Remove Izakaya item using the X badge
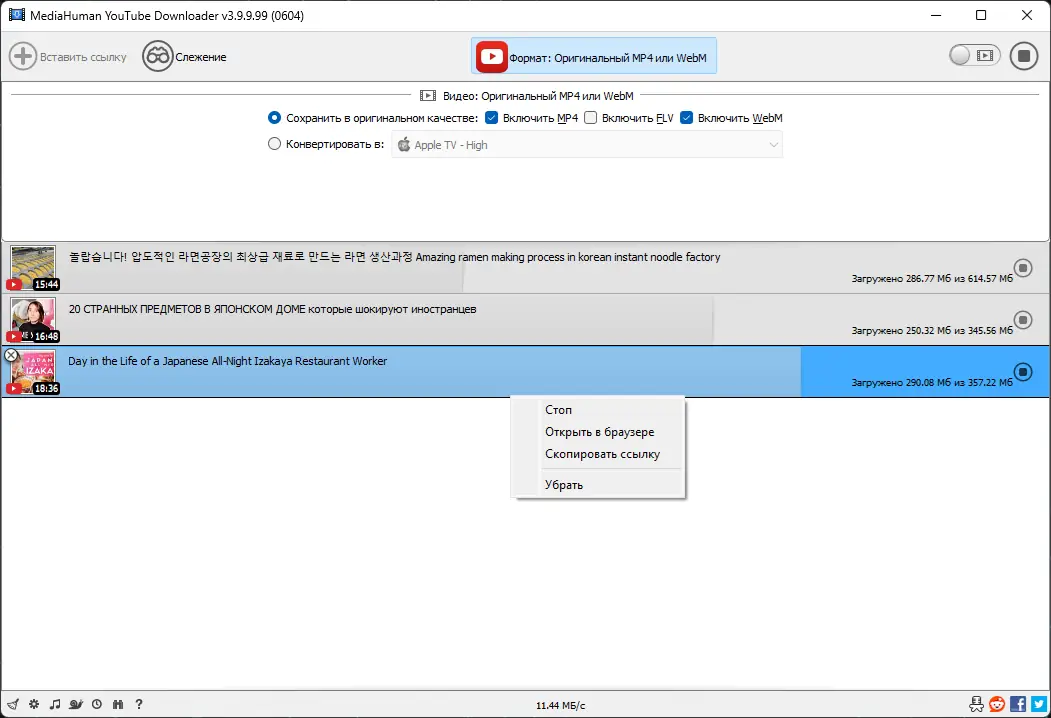 click(11, 355)
